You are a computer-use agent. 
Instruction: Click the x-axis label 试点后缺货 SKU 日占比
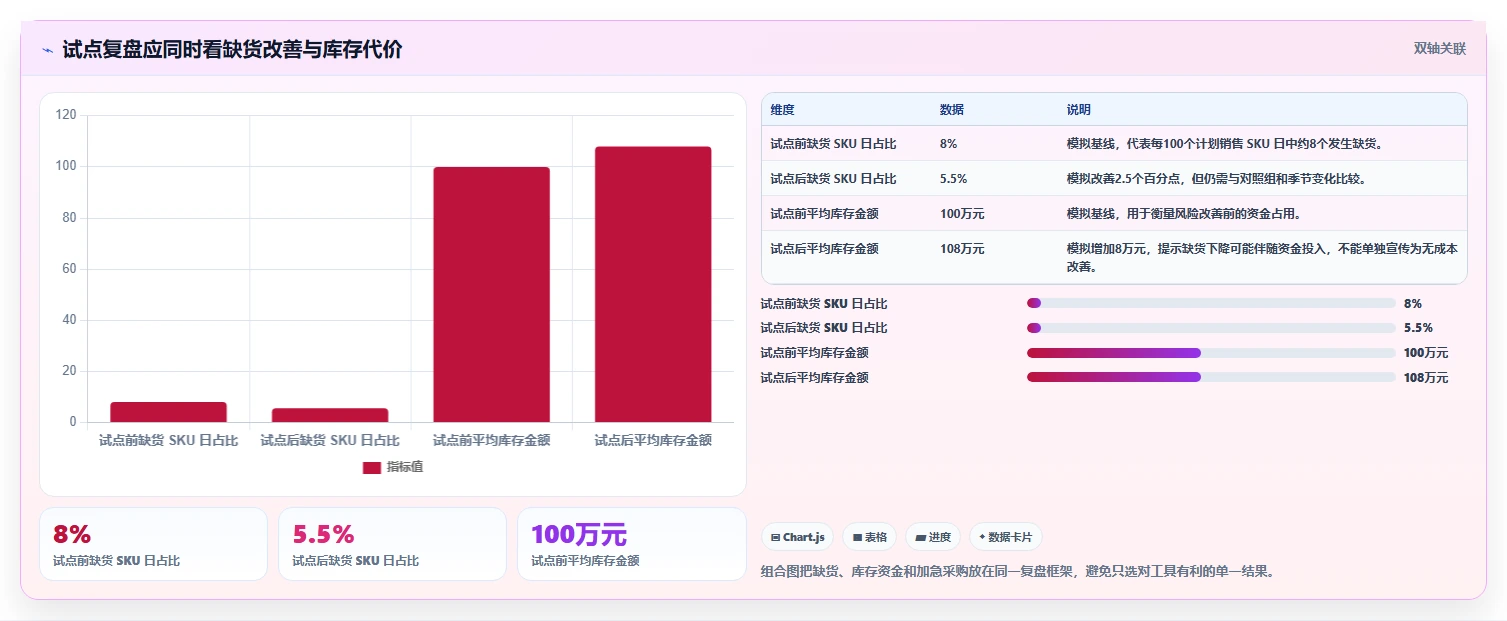[x=330, y=440]
